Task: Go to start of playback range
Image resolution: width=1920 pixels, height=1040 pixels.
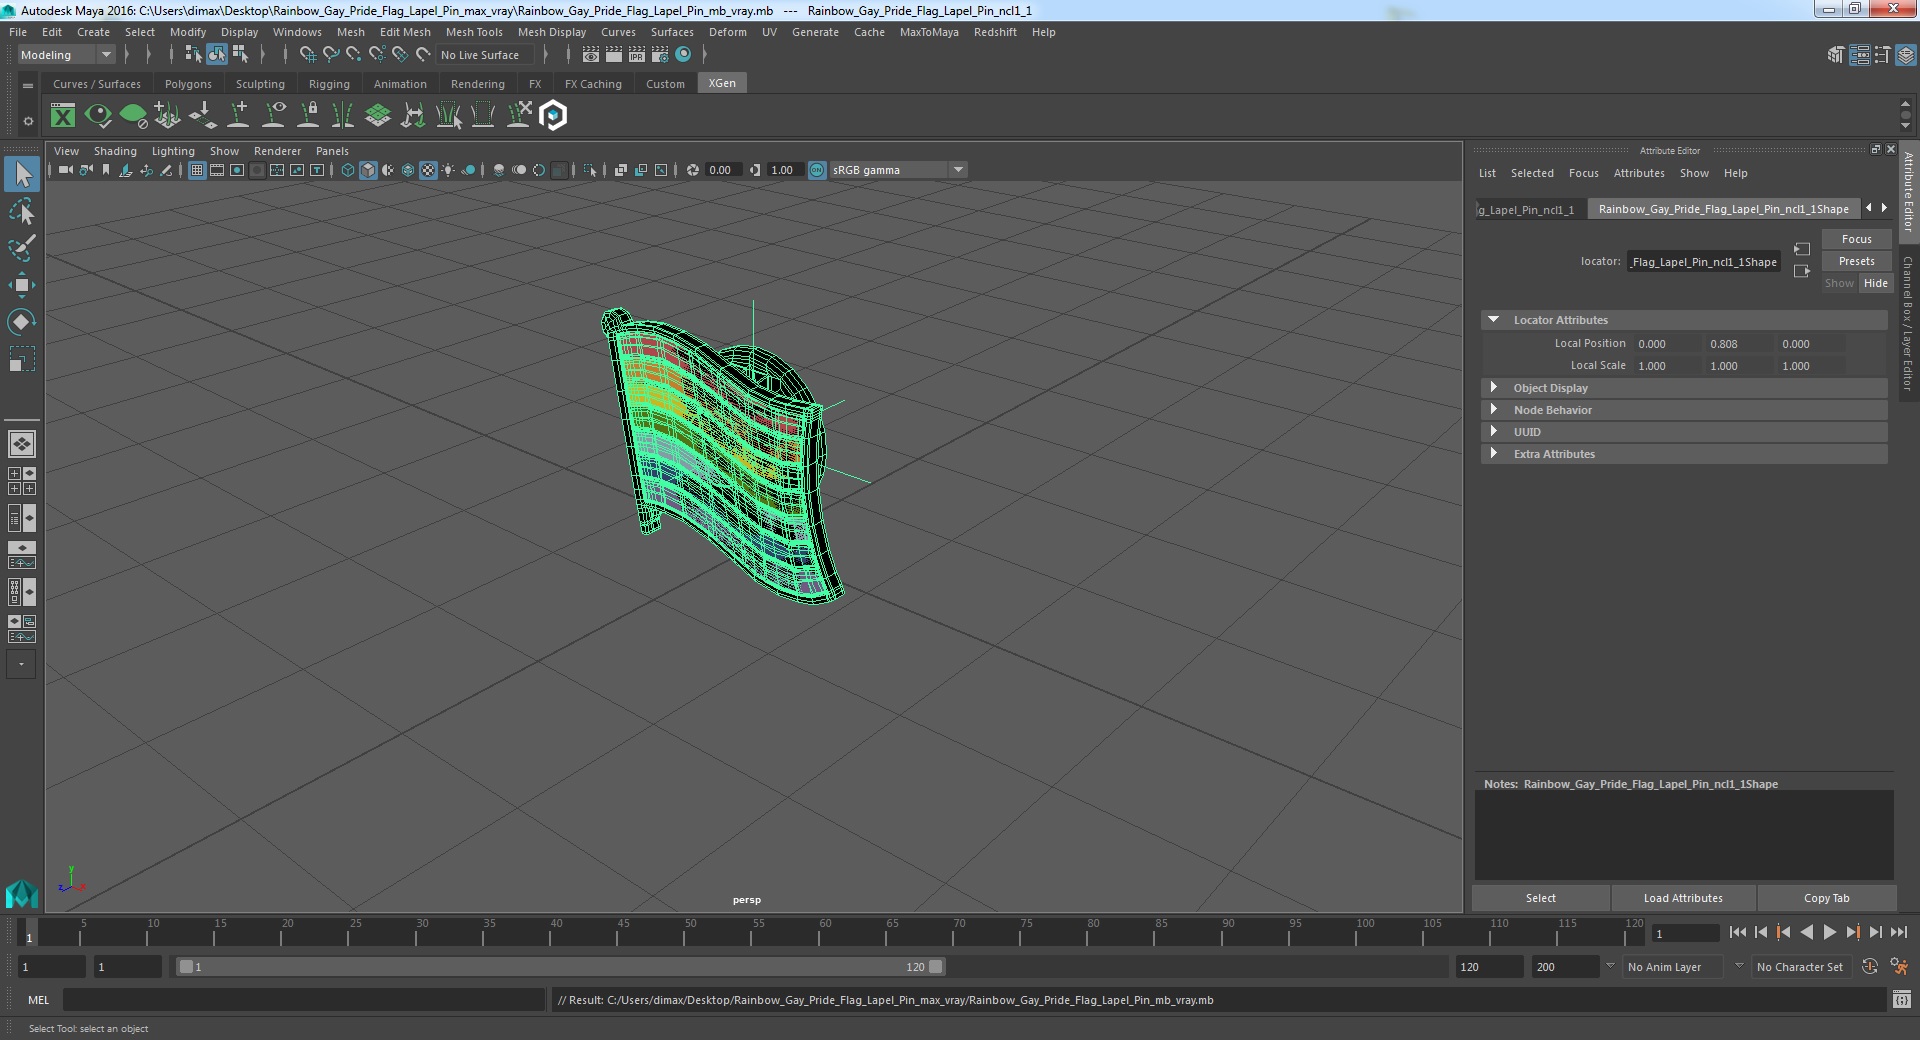Action: tap(1737, 932)
